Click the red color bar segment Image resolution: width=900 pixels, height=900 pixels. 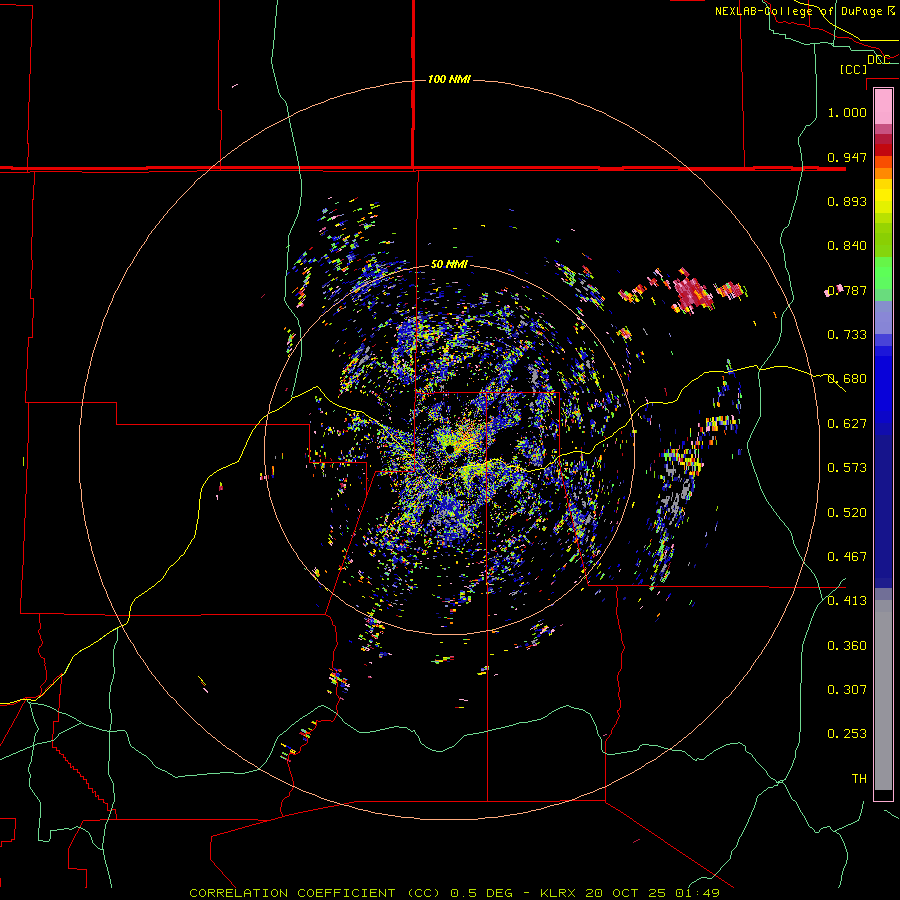pyautogui.click(x=883, y=149)
